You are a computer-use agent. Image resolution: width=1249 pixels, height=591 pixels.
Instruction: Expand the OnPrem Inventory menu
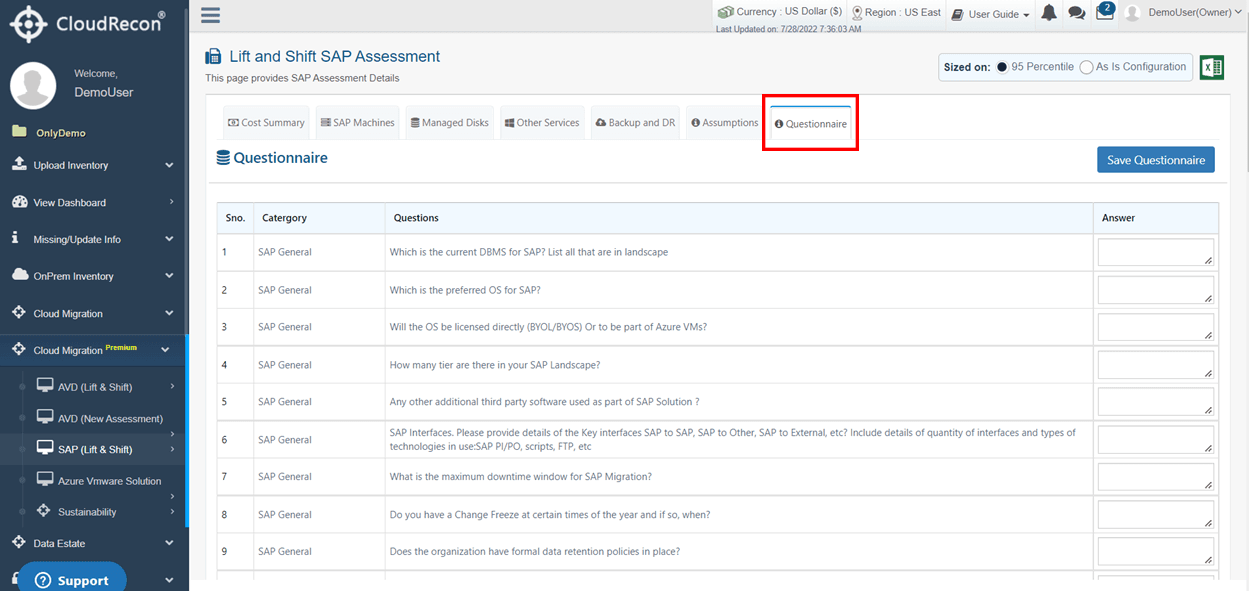coord(94,276)
